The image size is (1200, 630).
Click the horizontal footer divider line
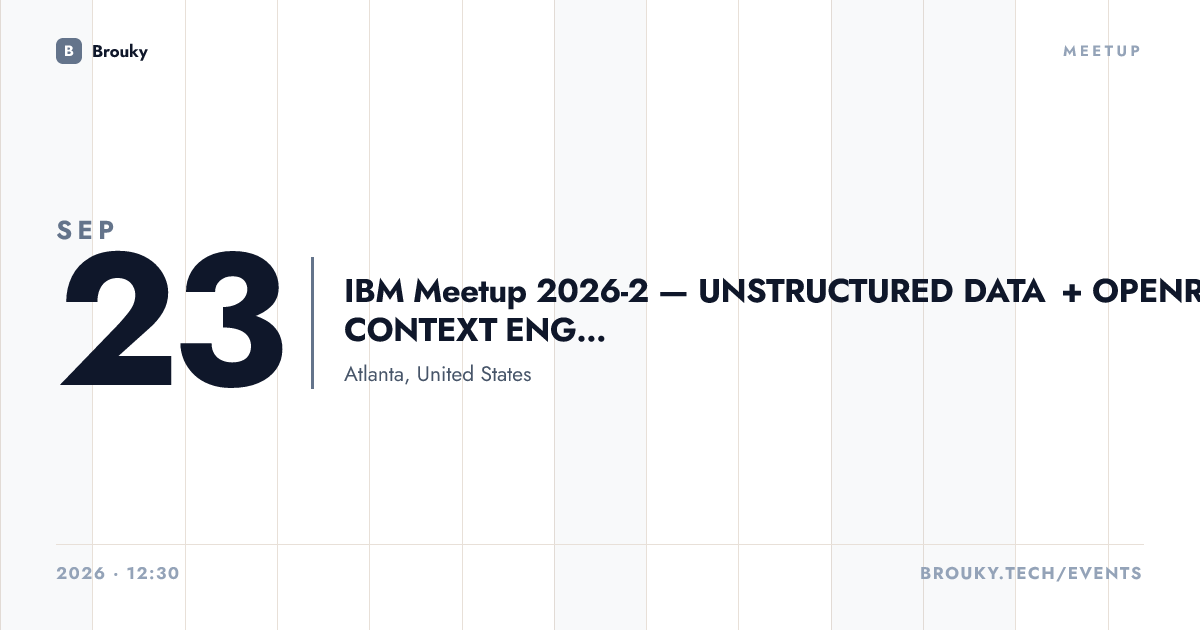click(x=600, y=545)
